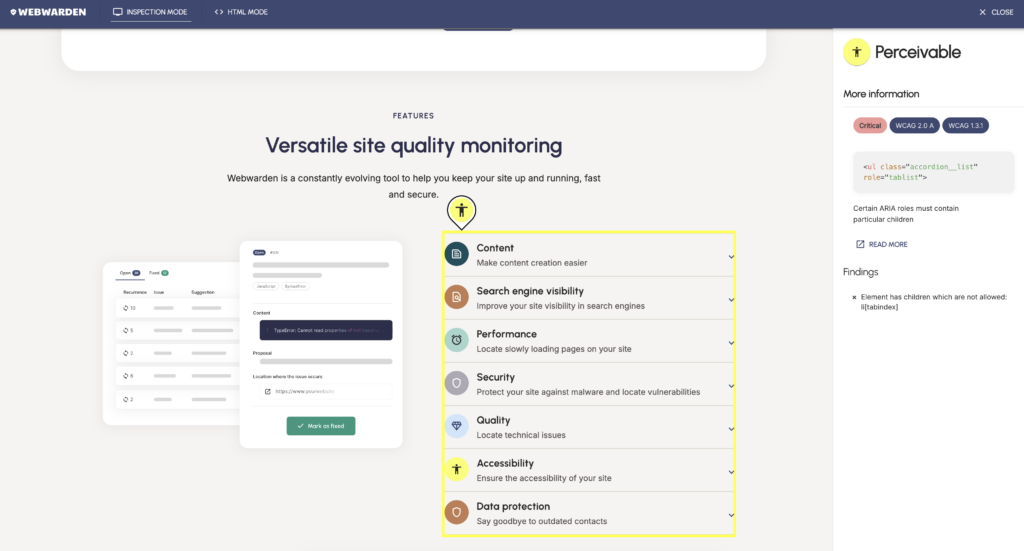Expand the Performance accordion chevron

coord(731,342)
